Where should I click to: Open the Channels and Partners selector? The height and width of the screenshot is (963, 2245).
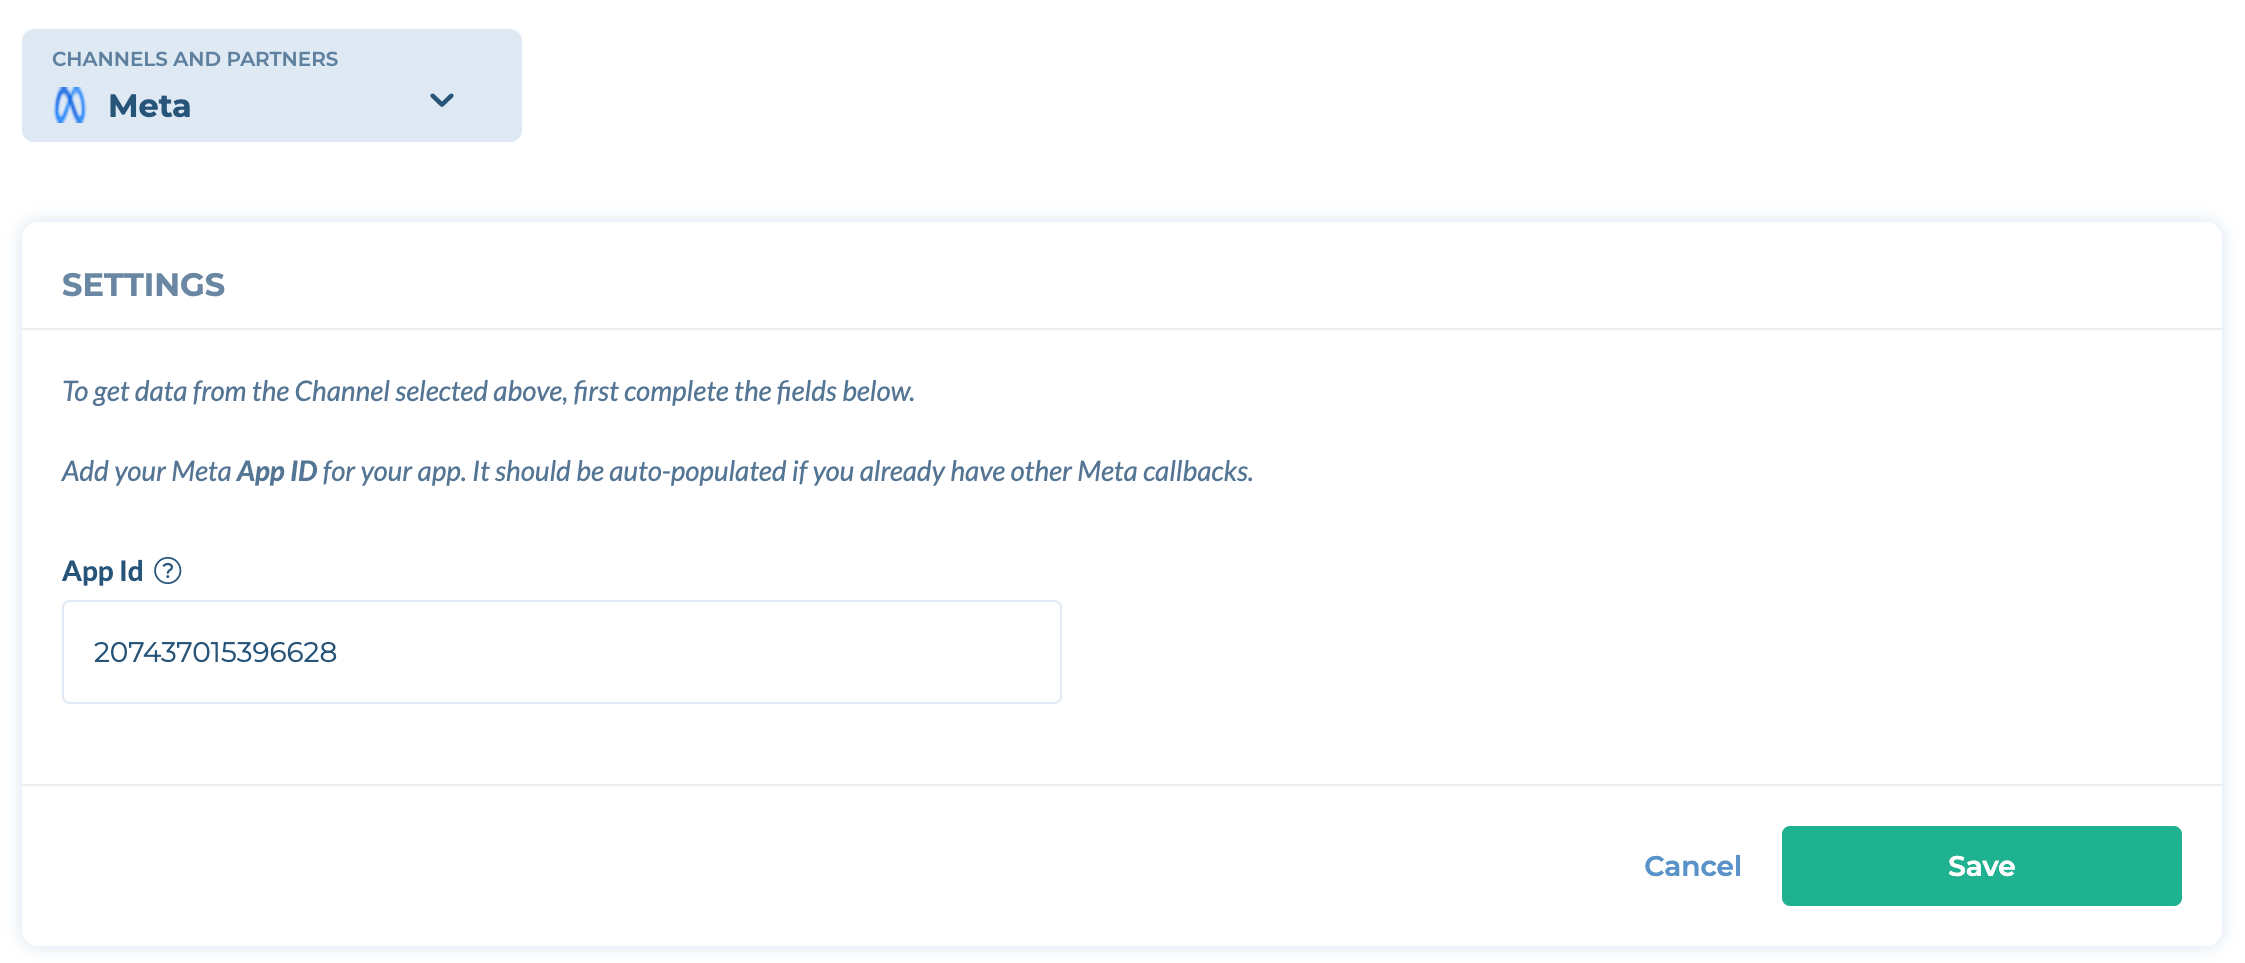pos(272,85)
